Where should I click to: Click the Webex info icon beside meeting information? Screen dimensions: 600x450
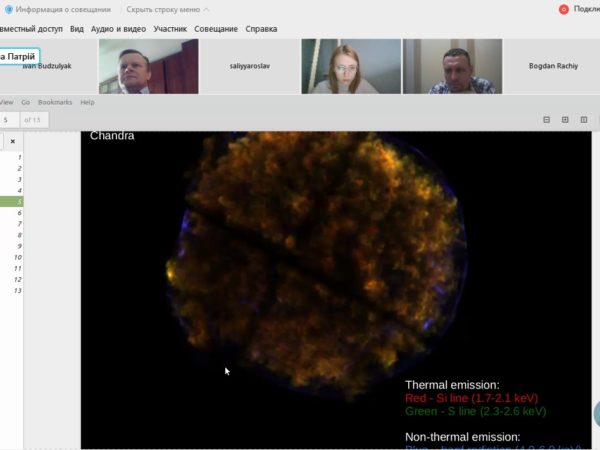tap(8, 9)
